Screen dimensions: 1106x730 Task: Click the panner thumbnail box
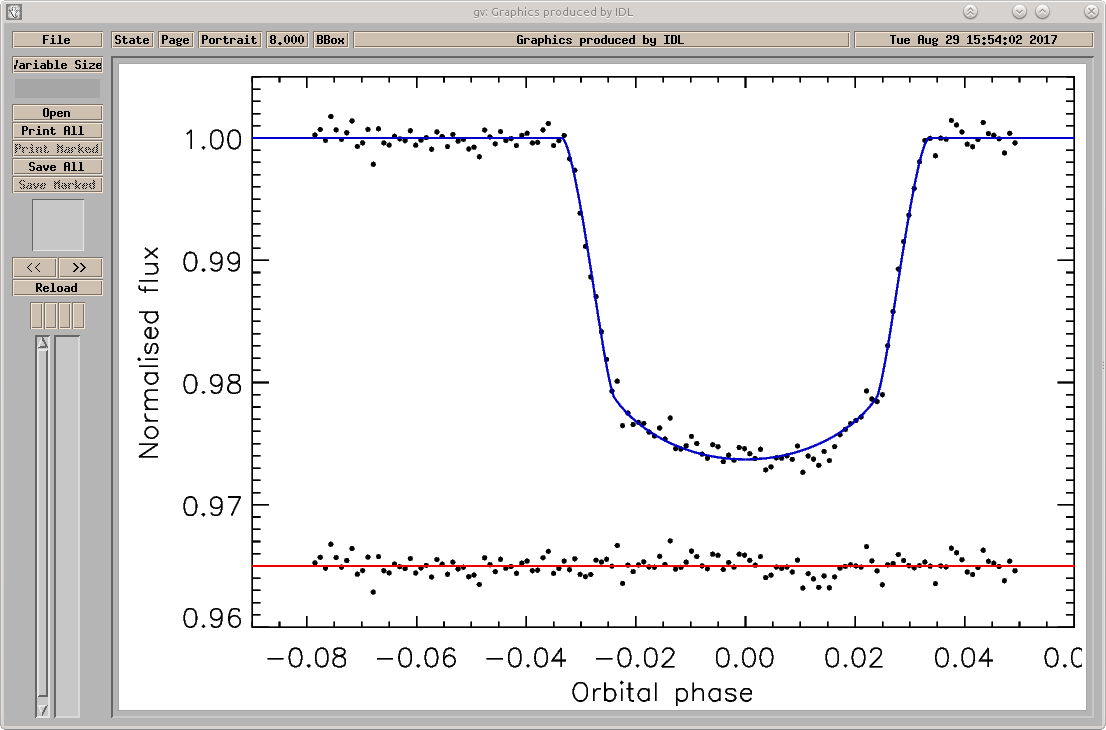(x=58, y=225)
